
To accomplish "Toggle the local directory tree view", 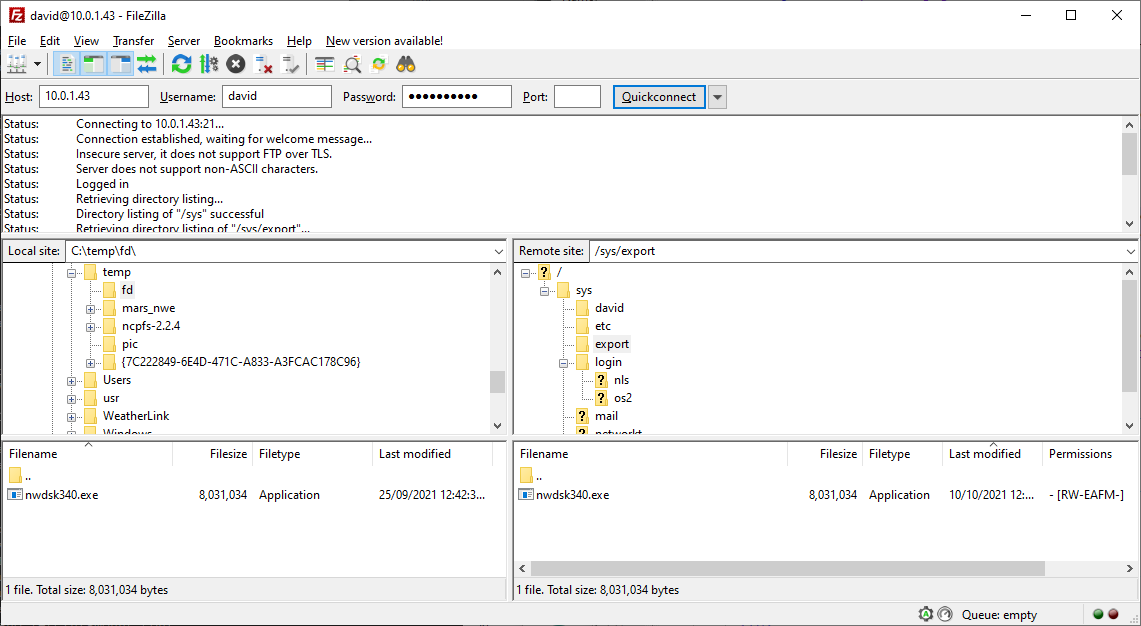I will click(x=94, y=65).
